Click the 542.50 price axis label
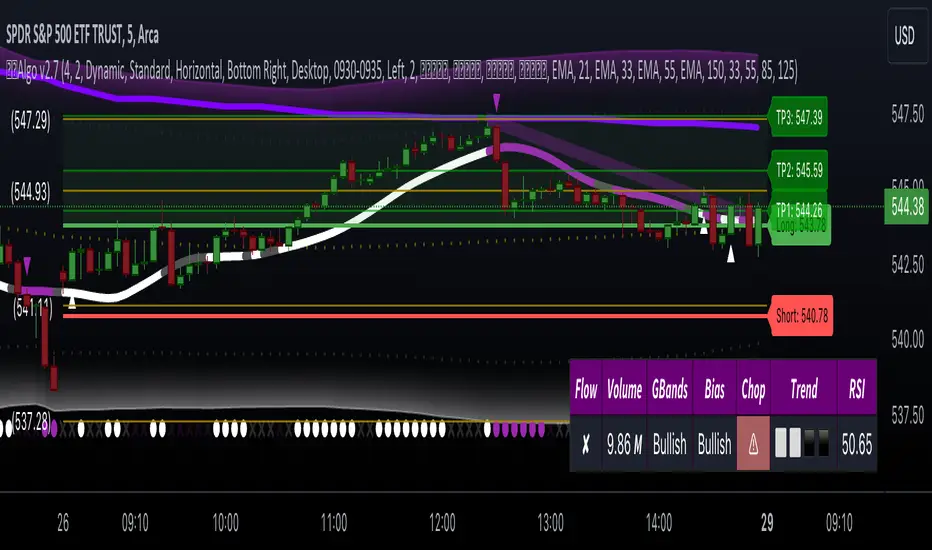The image size is (932, 550). pyautogui.click(x=908, y=265)
